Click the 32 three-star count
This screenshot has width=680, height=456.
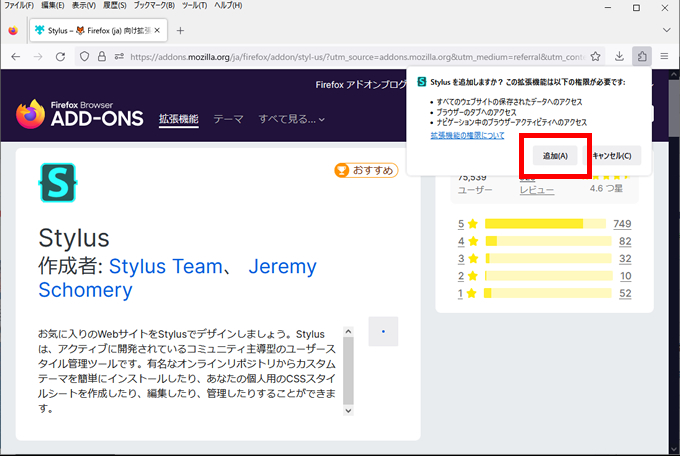(625, 259)
